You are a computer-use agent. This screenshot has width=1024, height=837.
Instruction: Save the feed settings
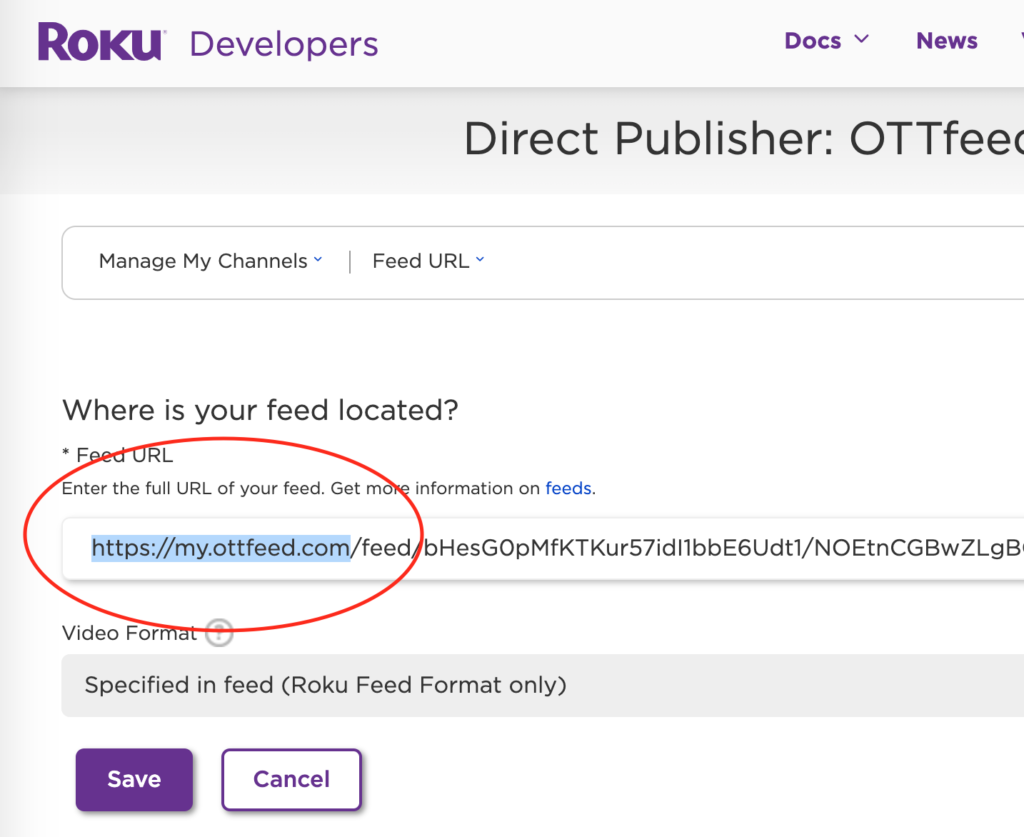point(134,780)
